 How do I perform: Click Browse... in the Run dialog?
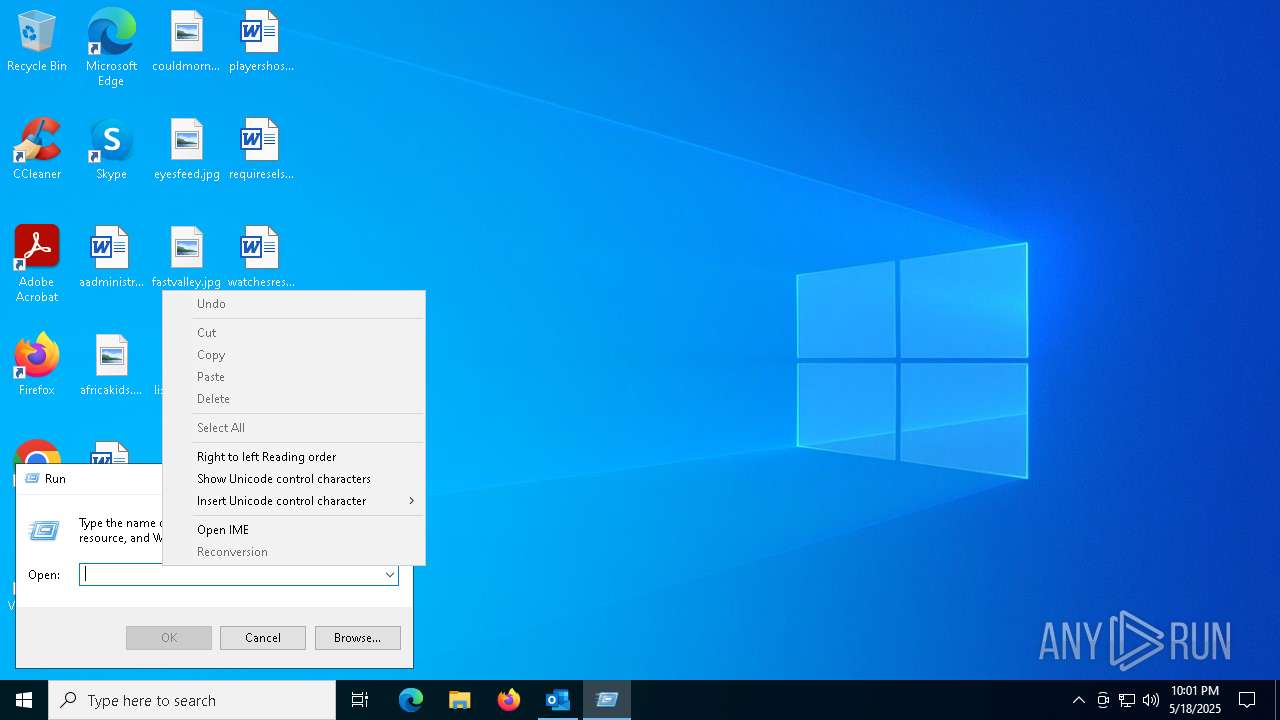(x=358, y=638)
